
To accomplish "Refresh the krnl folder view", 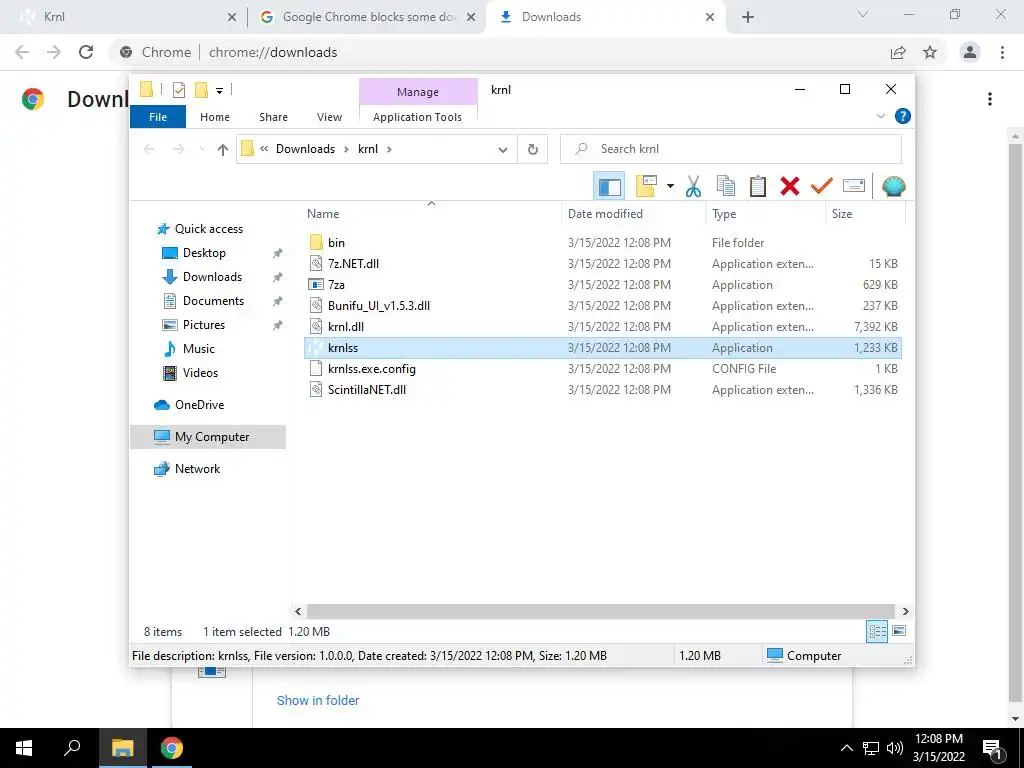I will click(533, 150).
